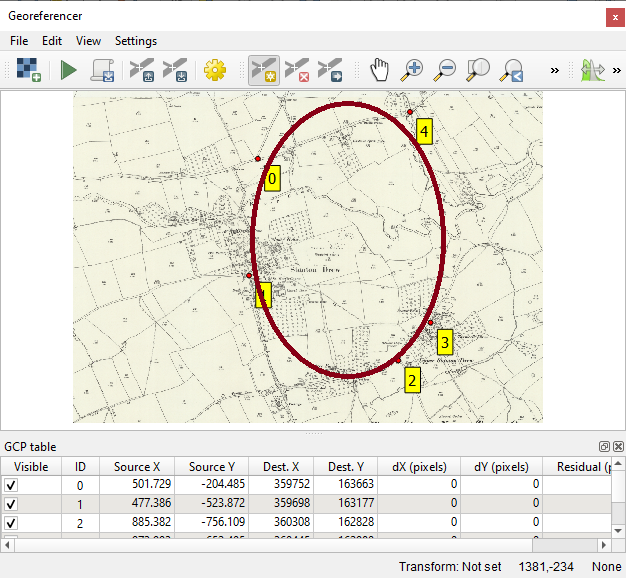Click the Open Raster icon

pos(28,70)
